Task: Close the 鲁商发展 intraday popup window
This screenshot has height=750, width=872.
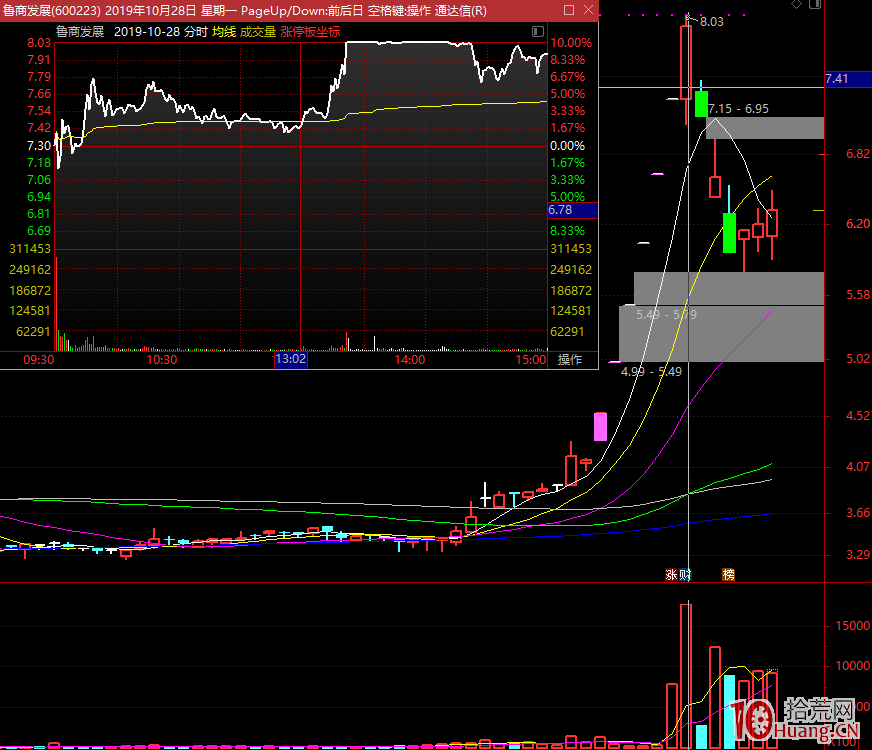Action: click(x=588, y=10)
